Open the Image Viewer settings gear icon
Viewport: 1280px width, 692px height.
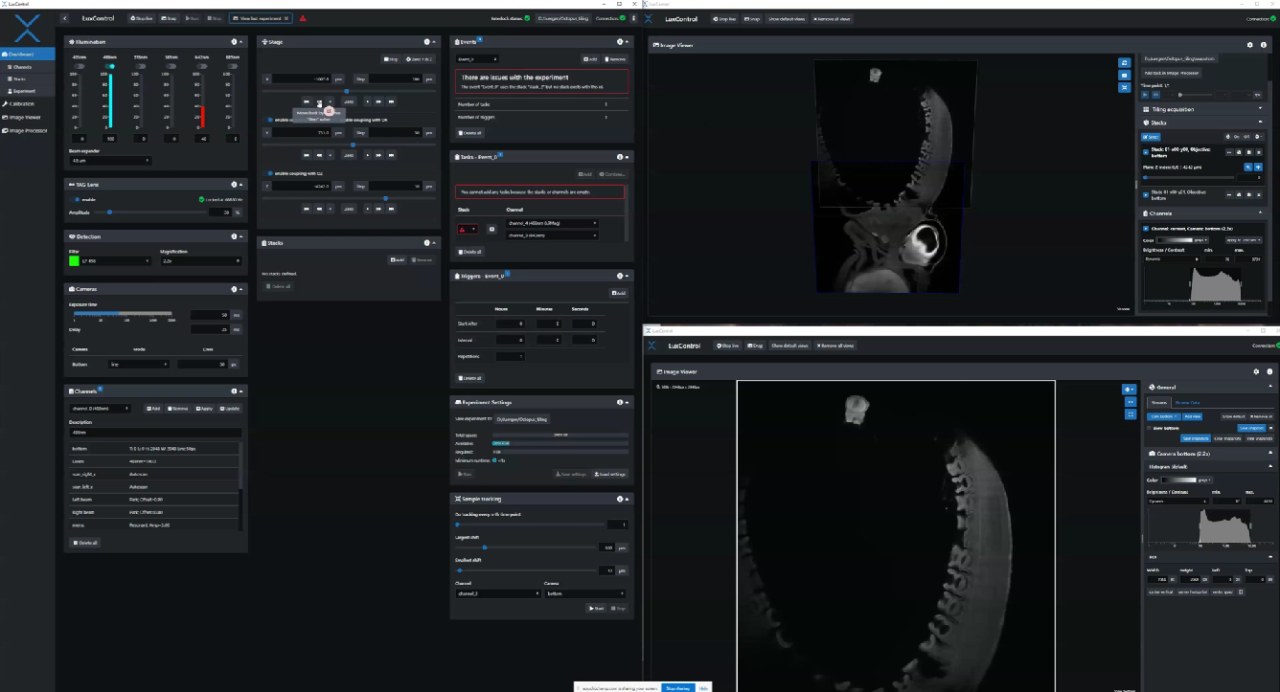(1250, 45)
